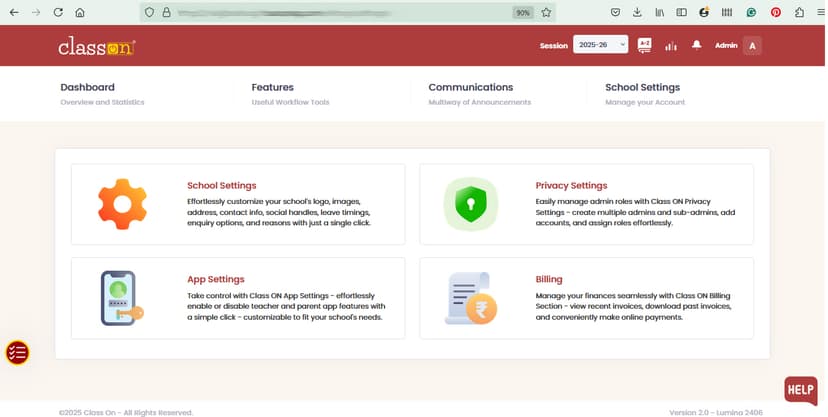This screenshot has height=417, width=828.
Task: Click the orange gear School Settings icon
Action: [x=123, y=204]
